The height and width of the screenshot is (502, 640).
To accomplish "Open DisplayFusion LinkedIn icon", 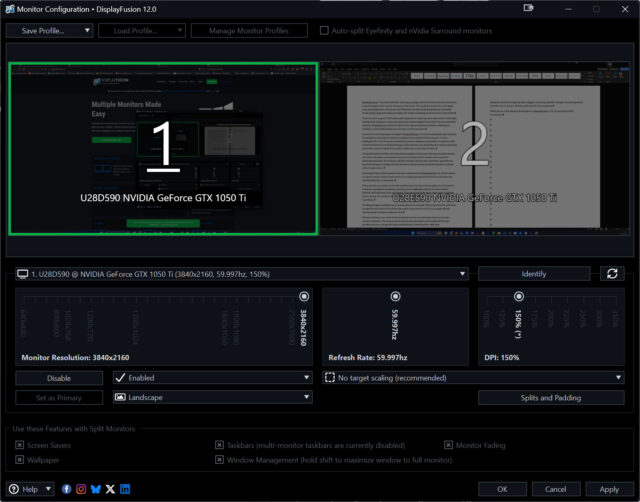I will 125,489.
